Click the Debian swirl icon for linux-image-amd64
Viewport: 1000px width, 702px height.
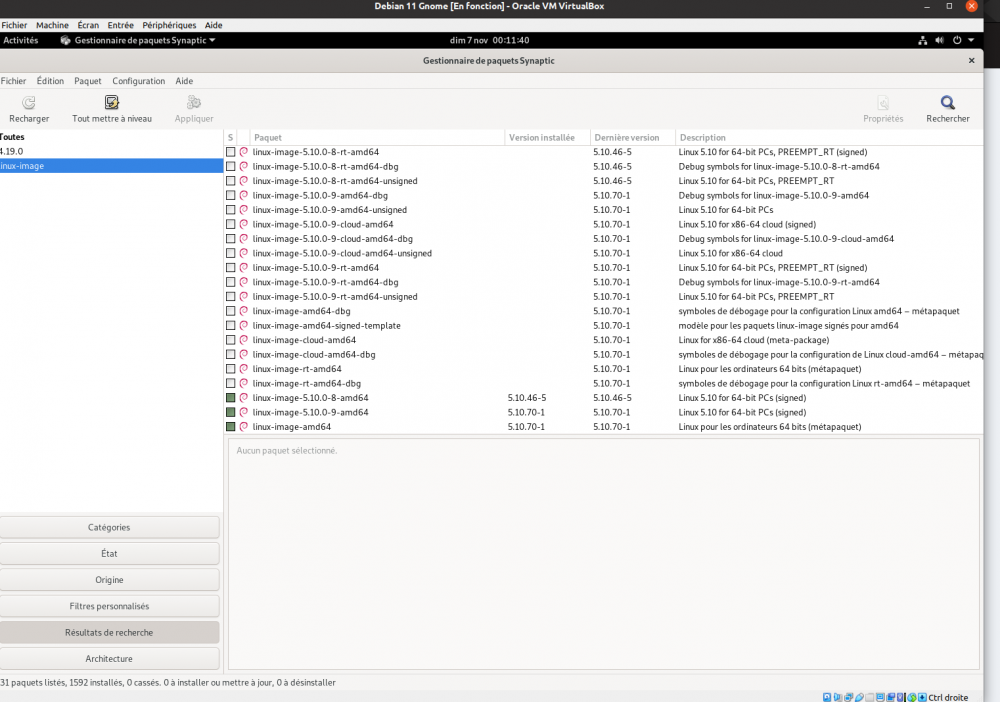click(243, 427)
